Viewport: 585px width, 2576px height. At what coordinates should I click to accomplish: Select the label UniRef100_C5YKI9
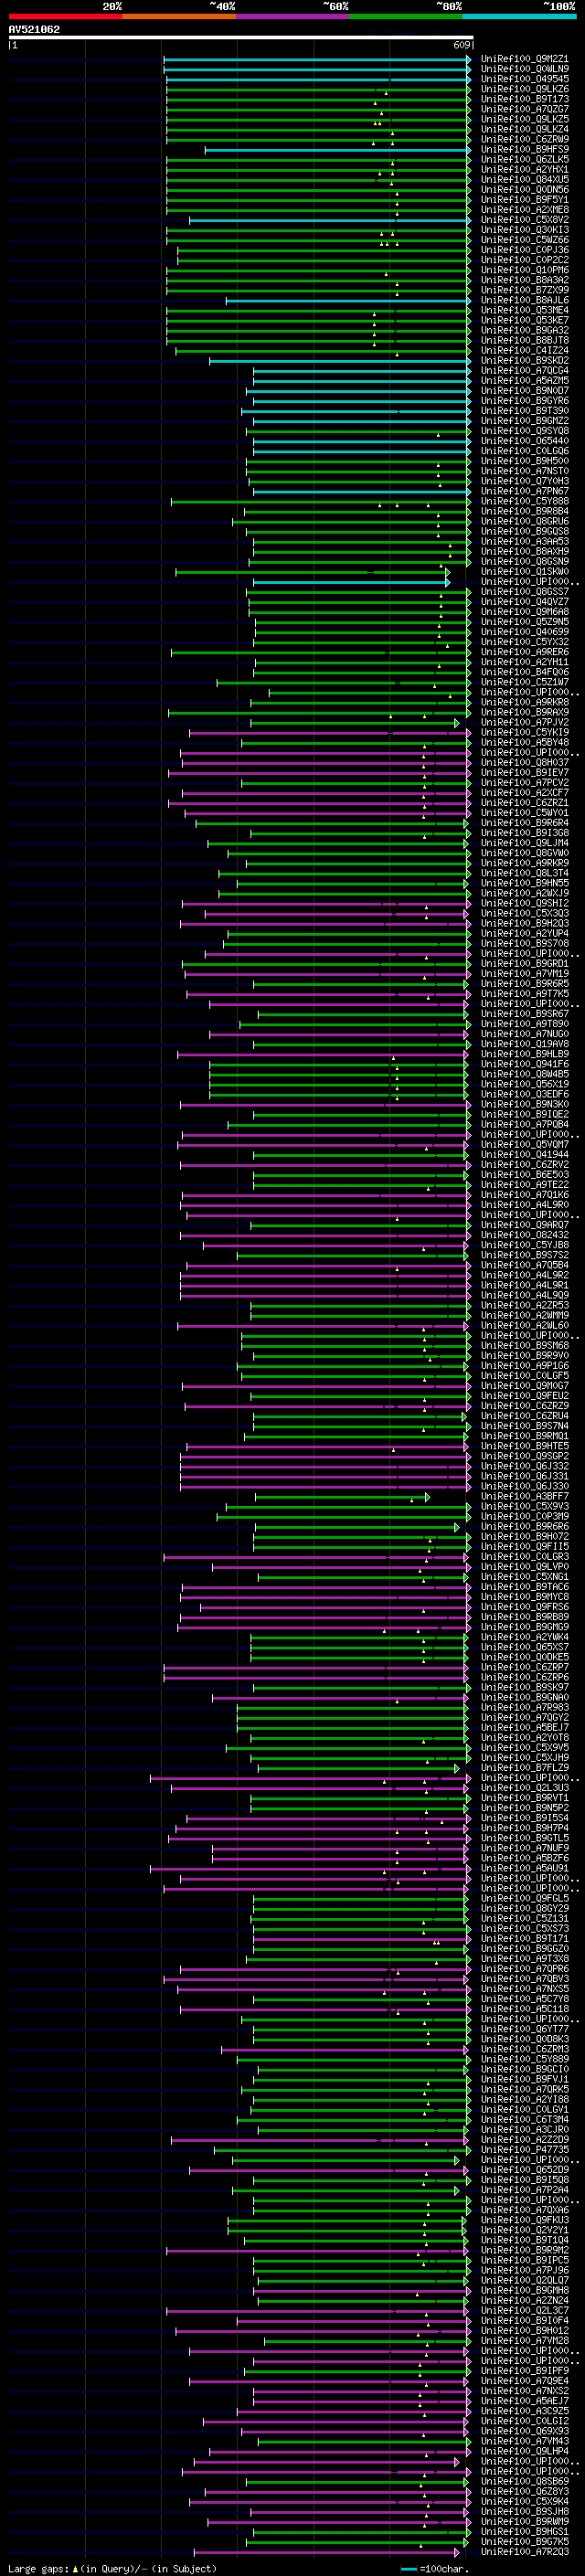click(x=524, y=732)
